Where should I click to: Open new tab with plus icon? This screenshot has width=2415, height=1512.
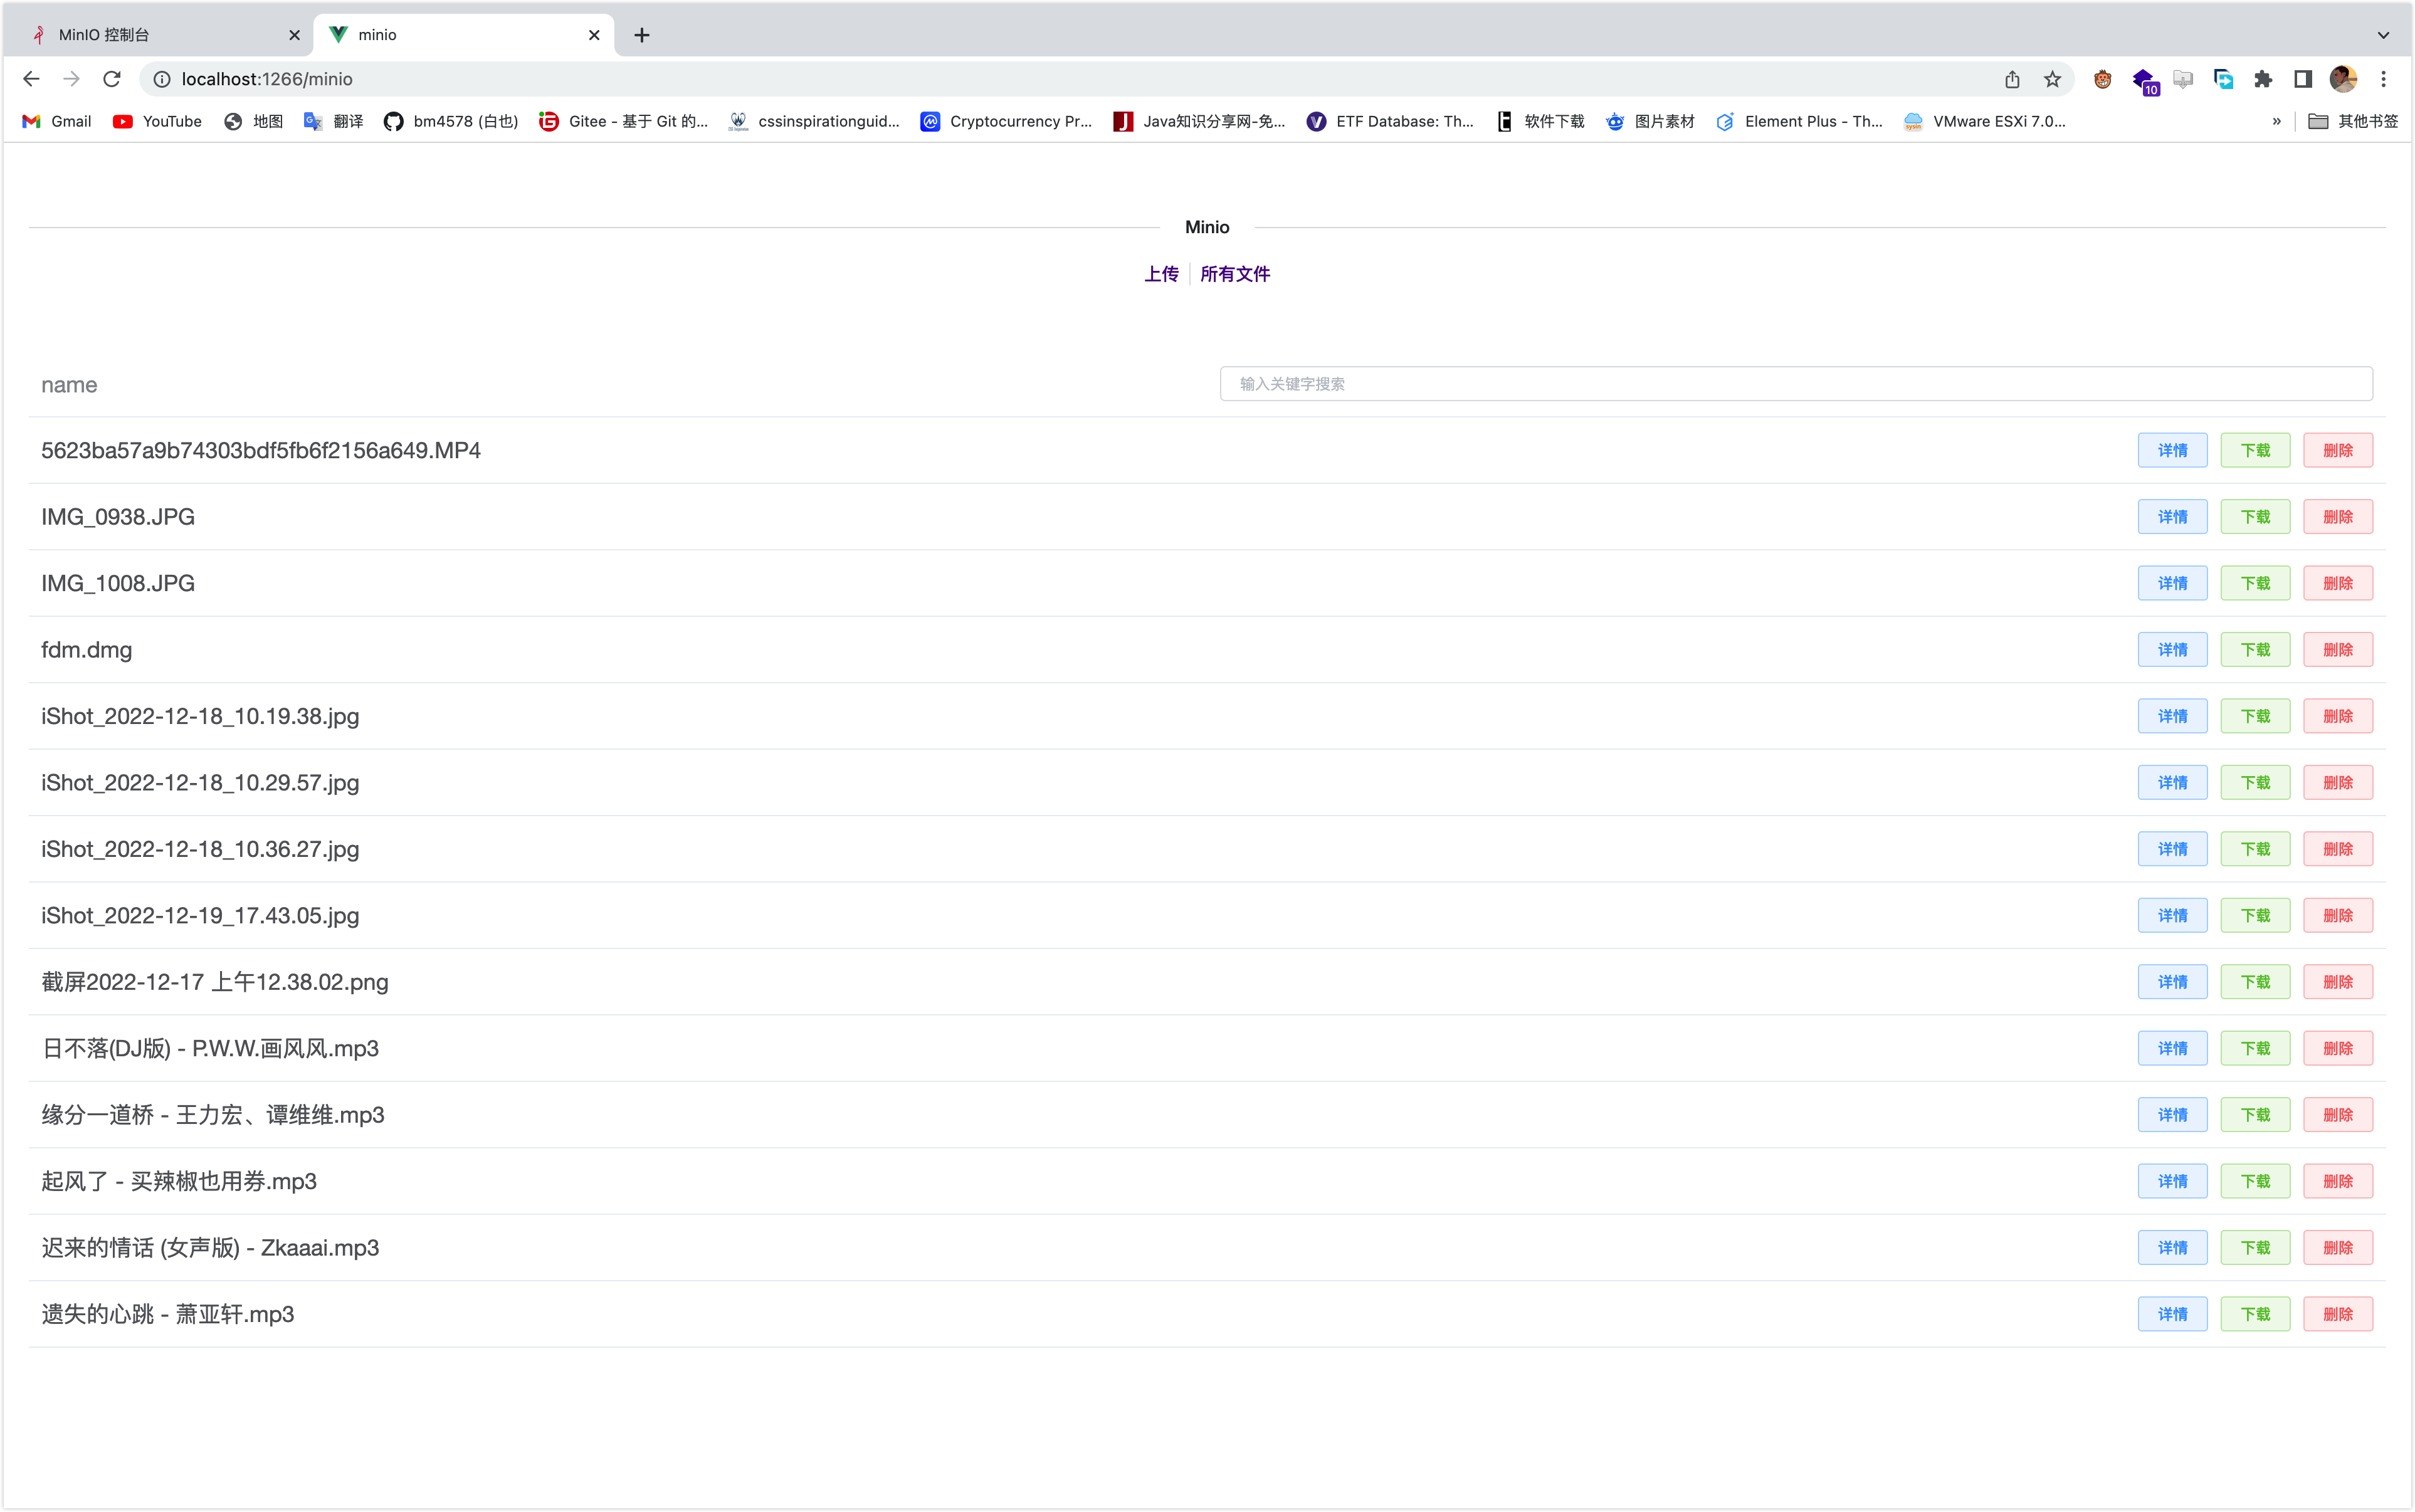pos(642,35)
